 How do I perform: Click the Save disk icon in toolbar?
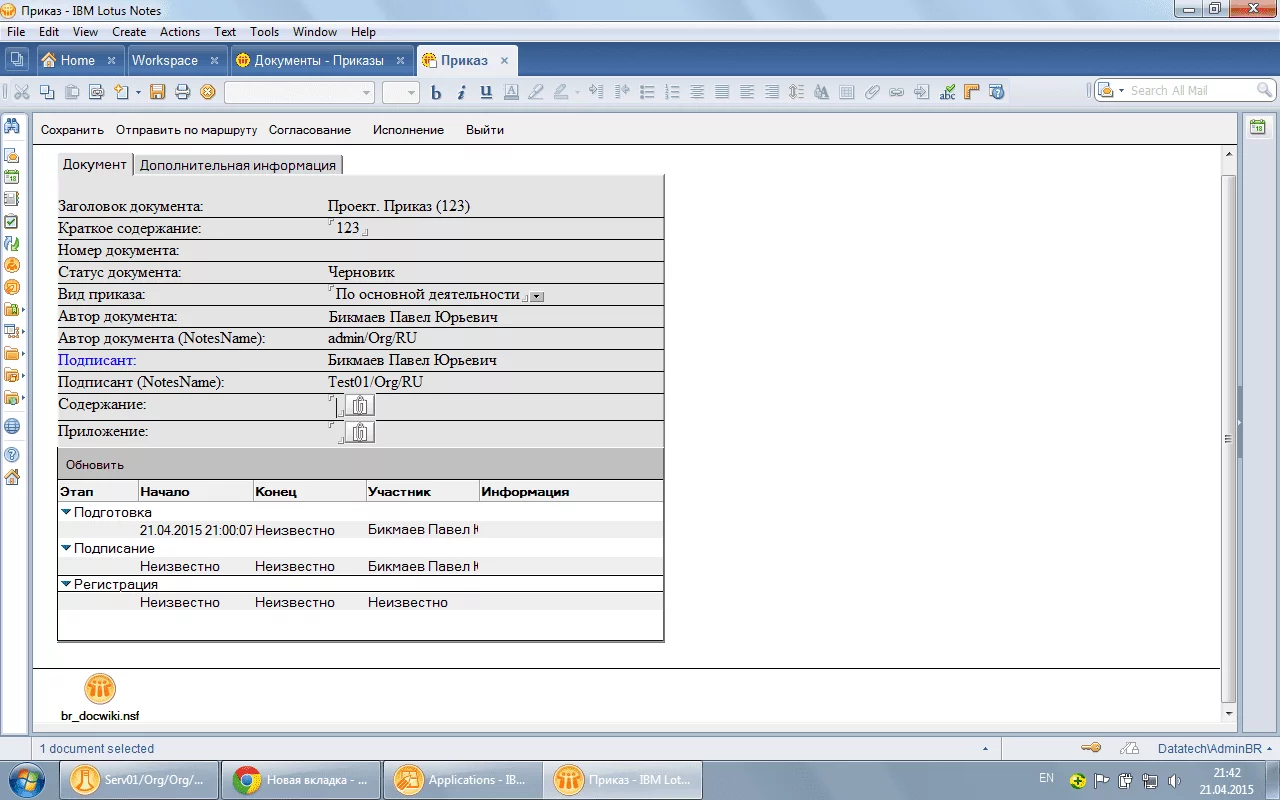[x=157, y=92]
